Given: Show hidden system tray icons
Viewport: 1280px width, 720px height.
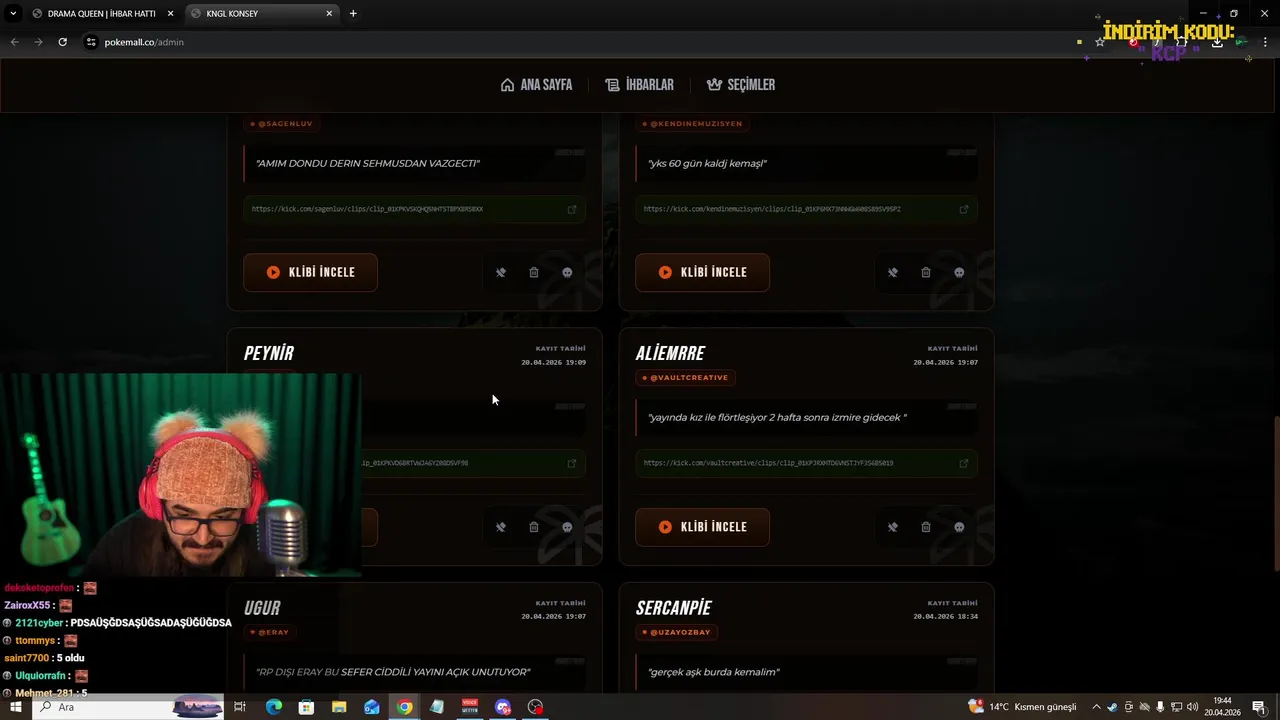Looking at the screenshot, I should coord(1096,707).
